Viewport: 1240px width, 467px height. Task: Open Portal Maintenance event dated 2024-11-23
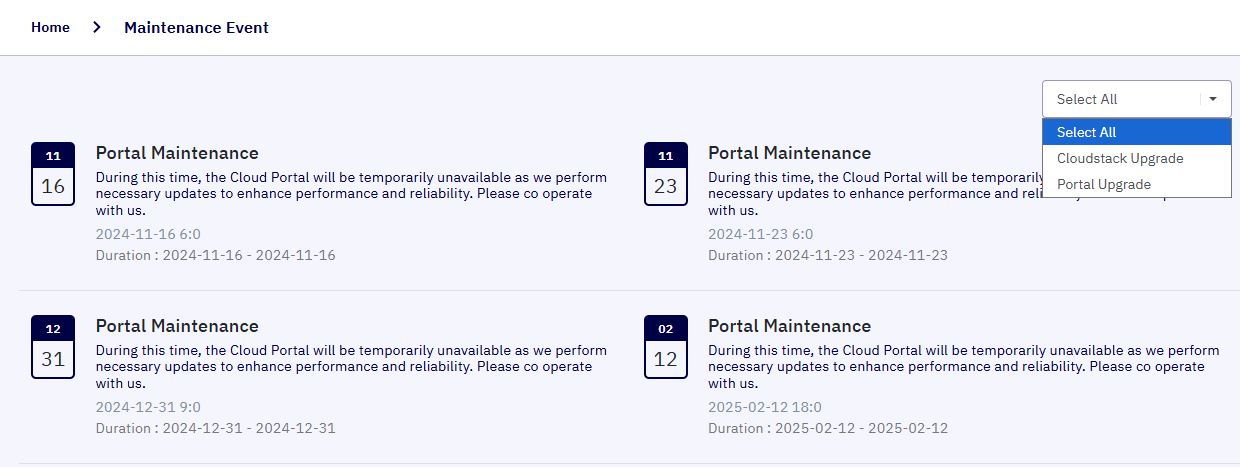pos(789,153)
